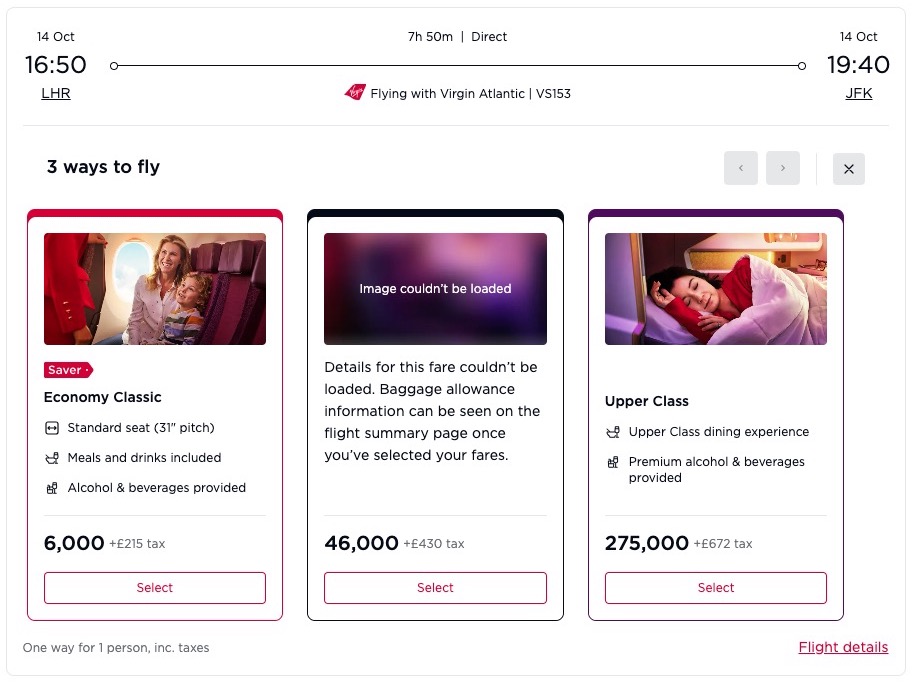The width and height of the screenshot is (912, 684).
Task: Click the standard seat pitch icon
Action: tap(53, 428)
